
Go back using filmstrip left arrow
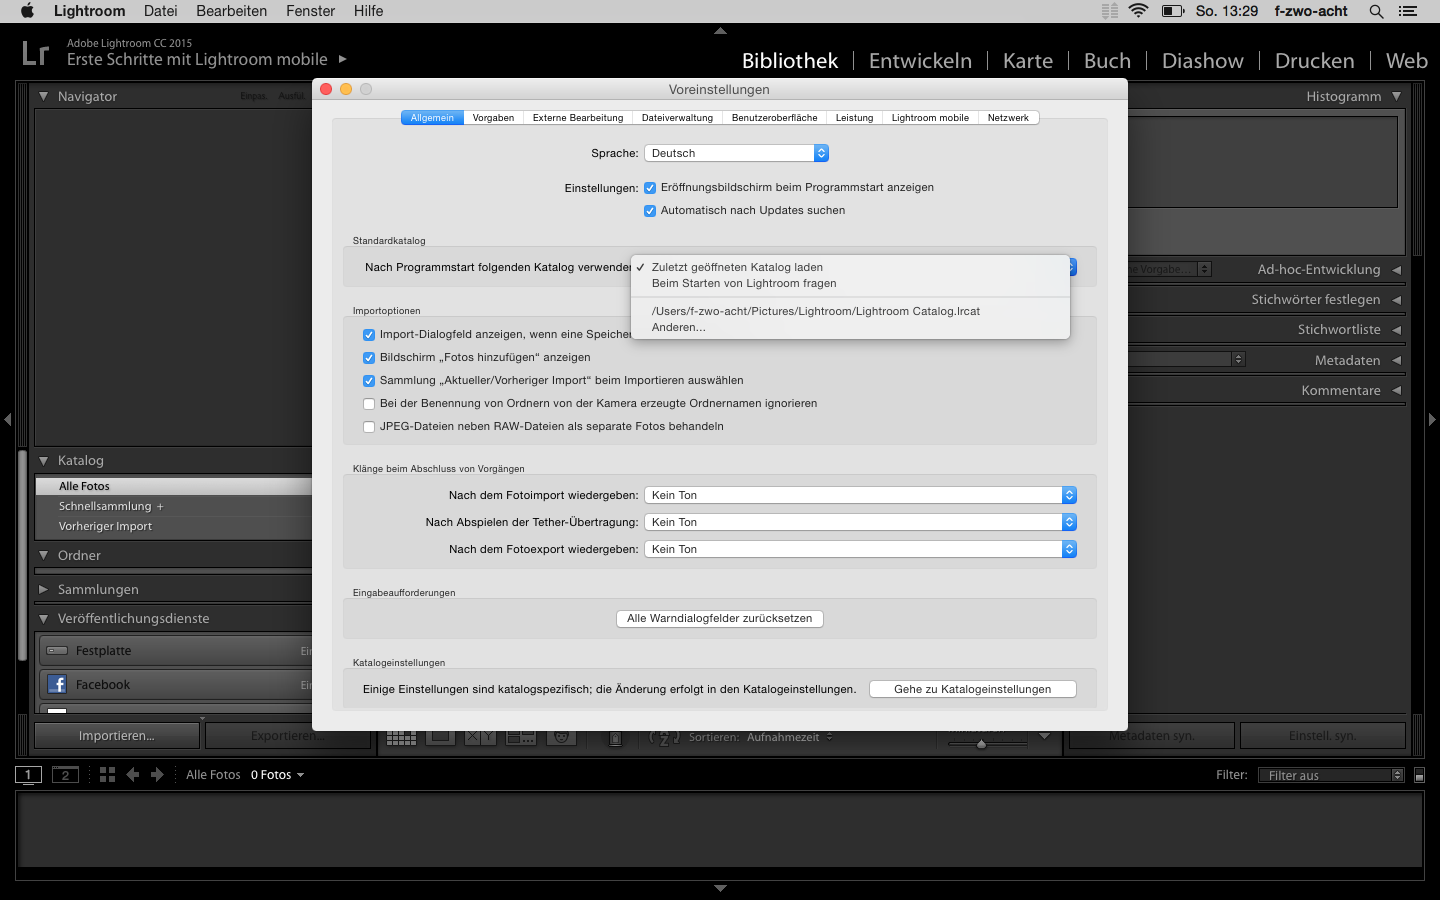[x=132, y=775]
